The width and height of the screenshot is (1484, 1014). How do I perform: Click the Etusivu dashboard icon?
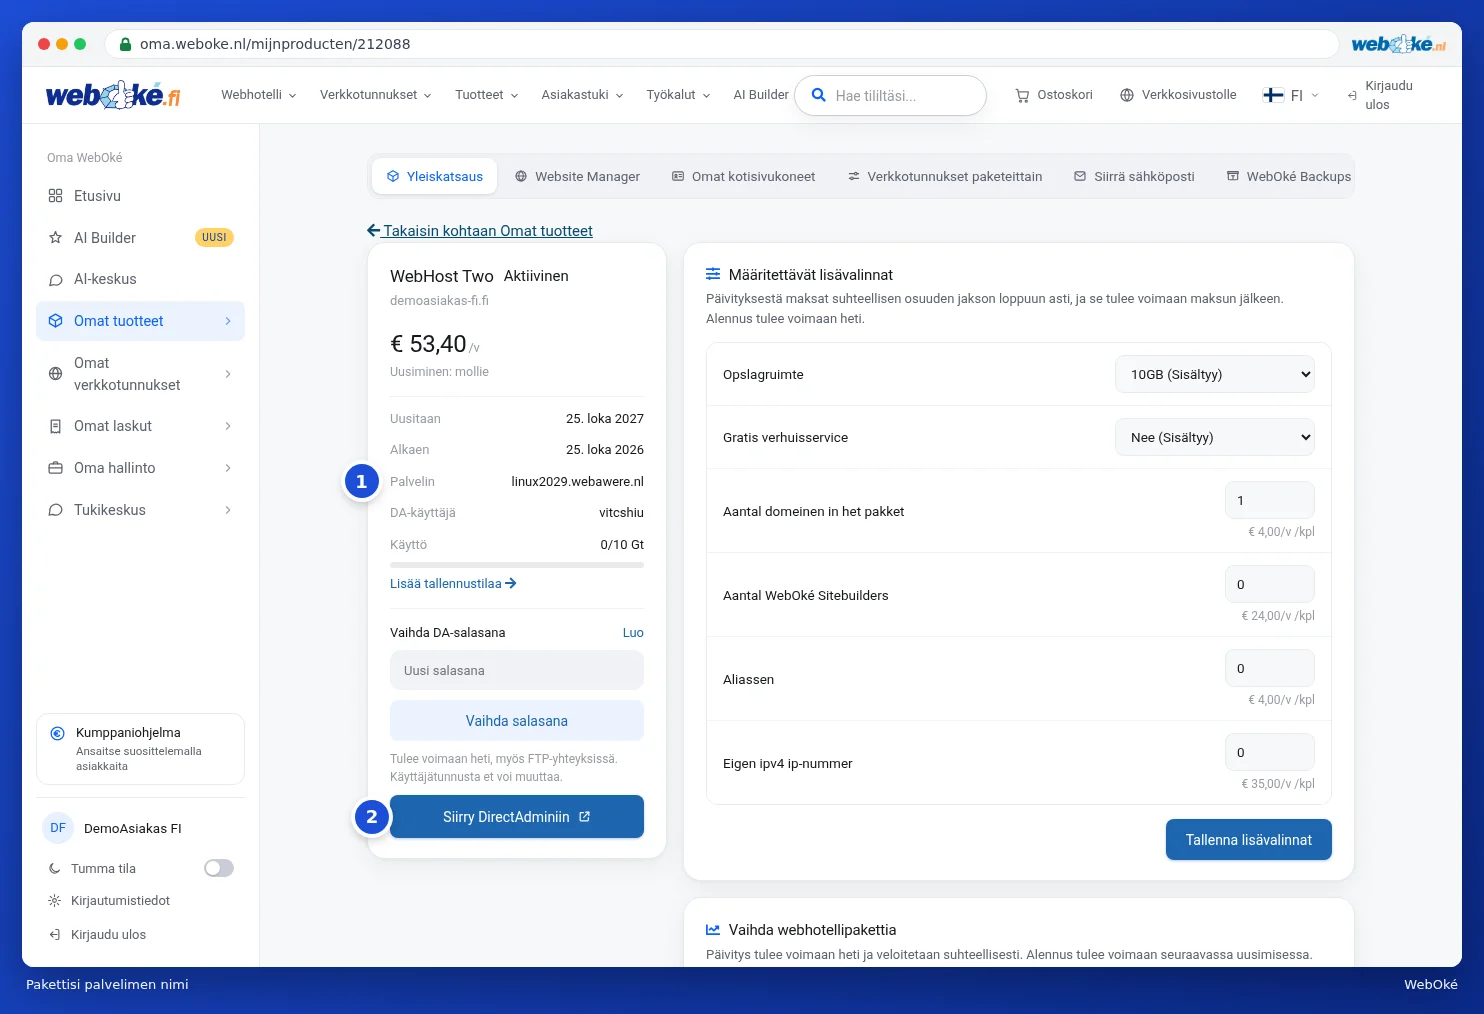(x=55, y=196)
